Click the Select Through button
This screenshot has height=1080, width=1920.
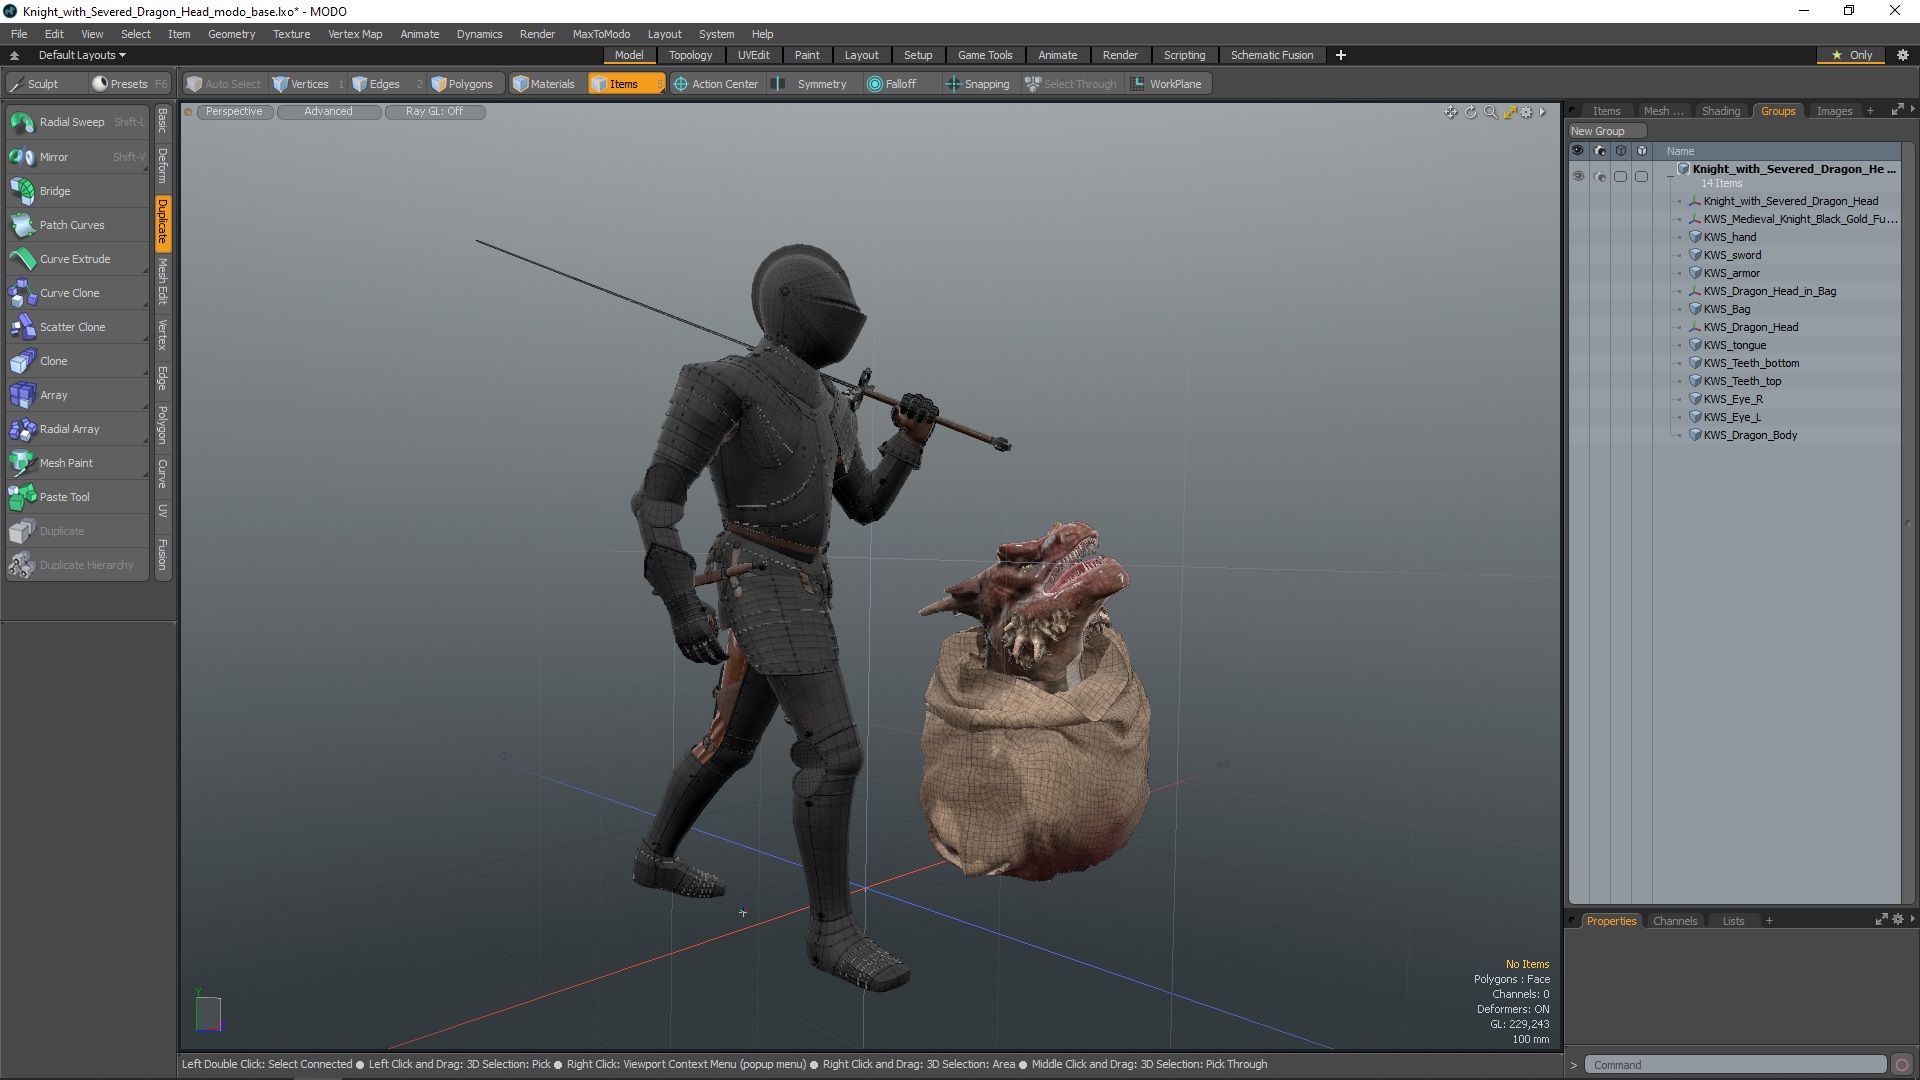[1070, 84]
